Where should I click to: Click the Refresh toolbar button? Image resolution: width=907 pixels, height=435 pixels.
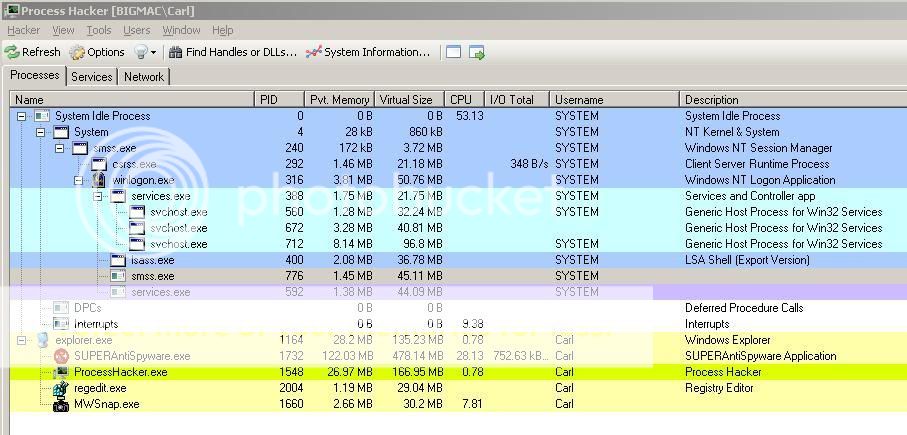(32, 52)
